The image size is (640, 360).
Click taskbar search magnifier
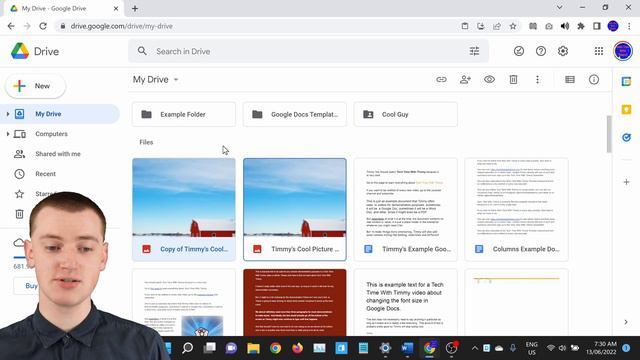(x=187, y=348)
